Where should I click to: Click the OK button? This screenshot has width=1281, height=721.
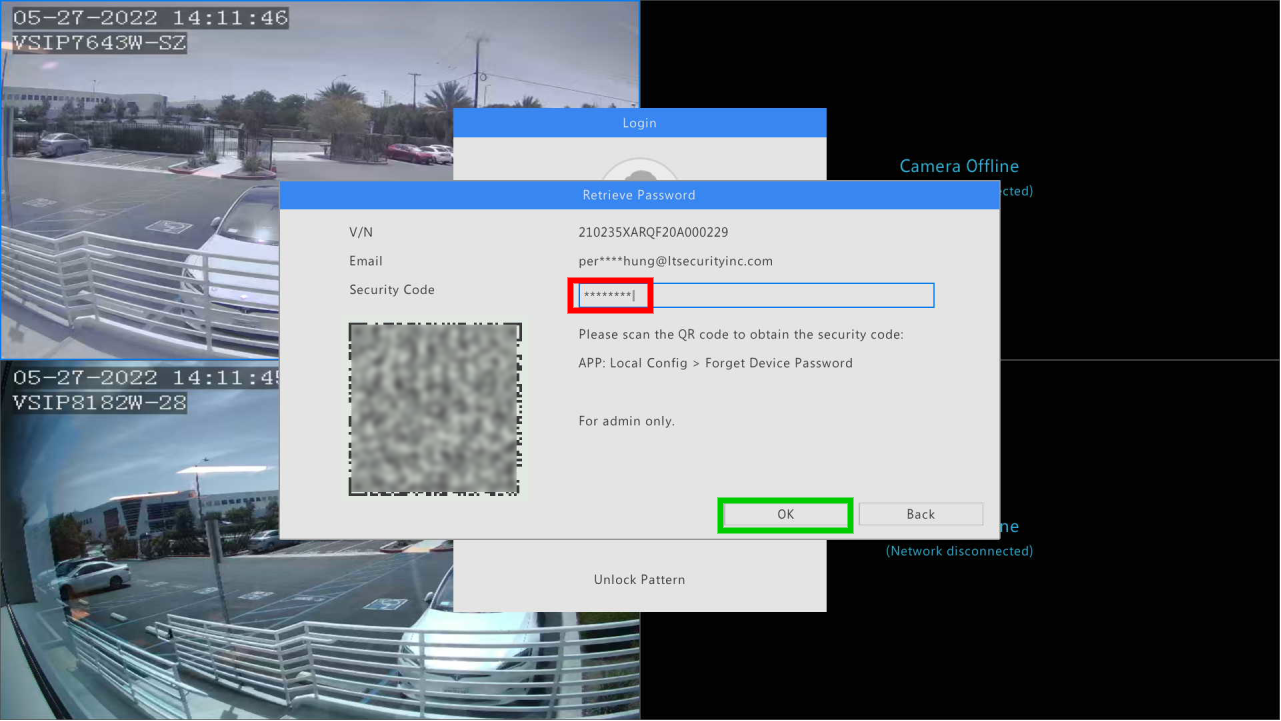coord(785,514)
